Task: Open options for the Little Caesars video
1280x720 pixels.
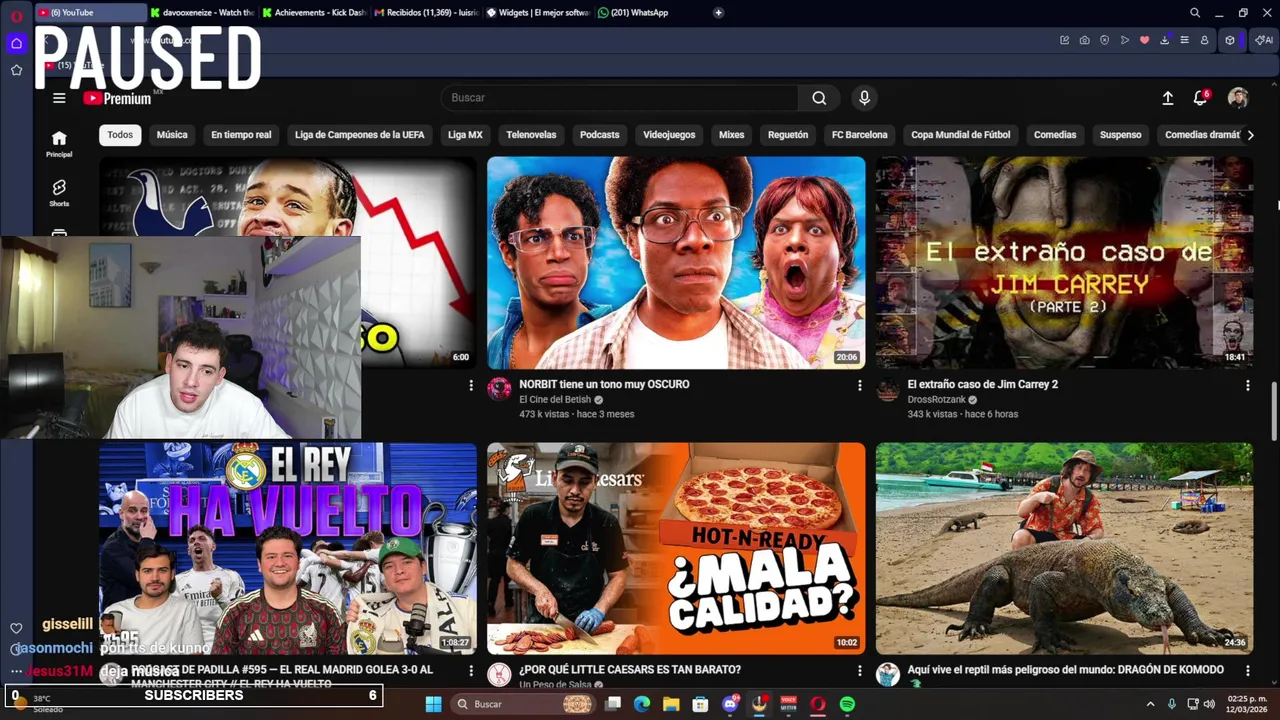Action: point(859,671)
